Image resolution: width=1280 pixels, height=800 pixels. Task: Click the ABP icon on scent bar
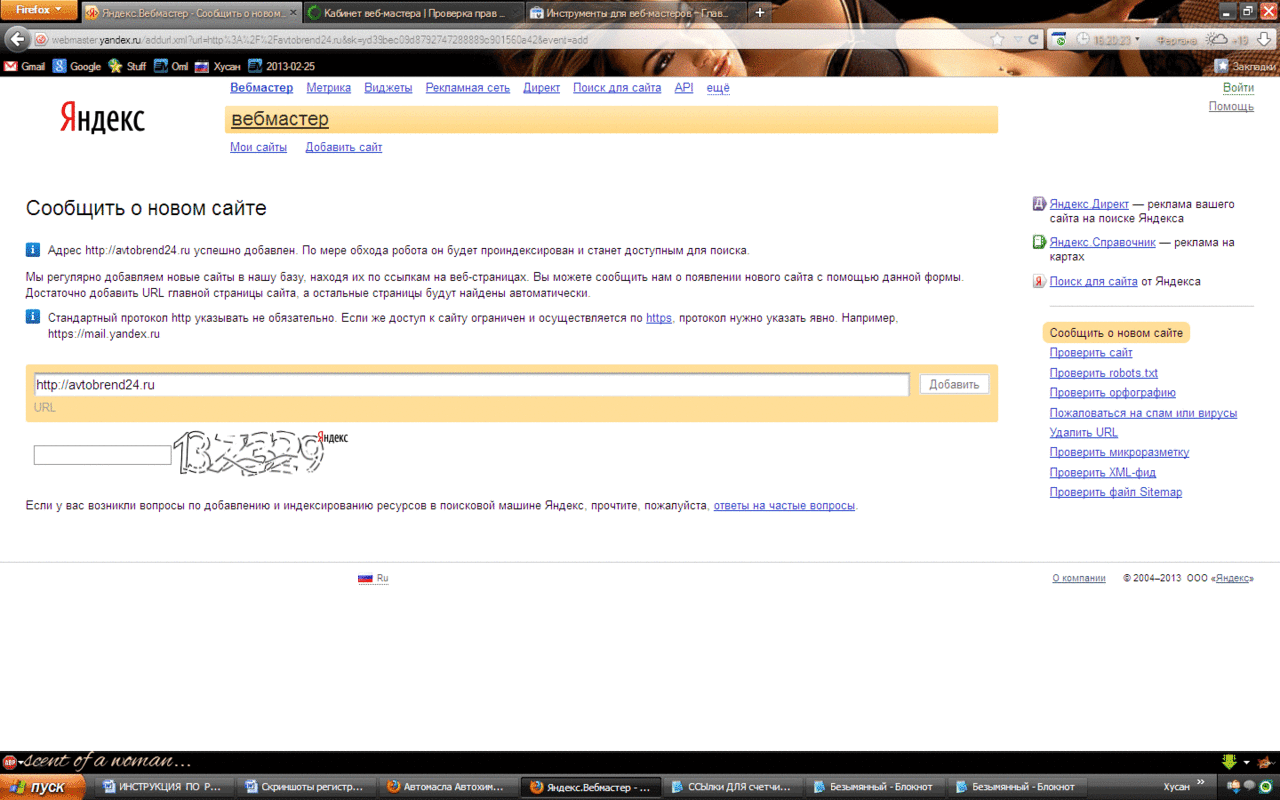[x=10, y=762]
